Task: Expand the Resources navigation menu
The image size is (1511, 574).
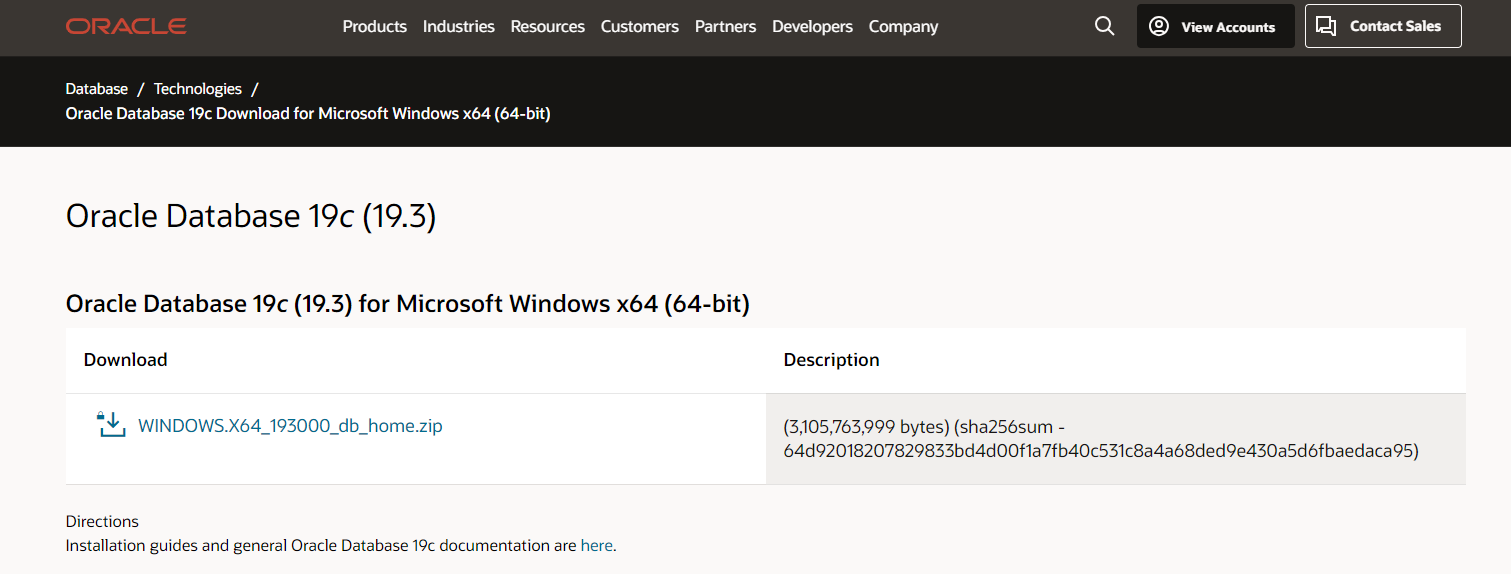Action: pos(547,27)
